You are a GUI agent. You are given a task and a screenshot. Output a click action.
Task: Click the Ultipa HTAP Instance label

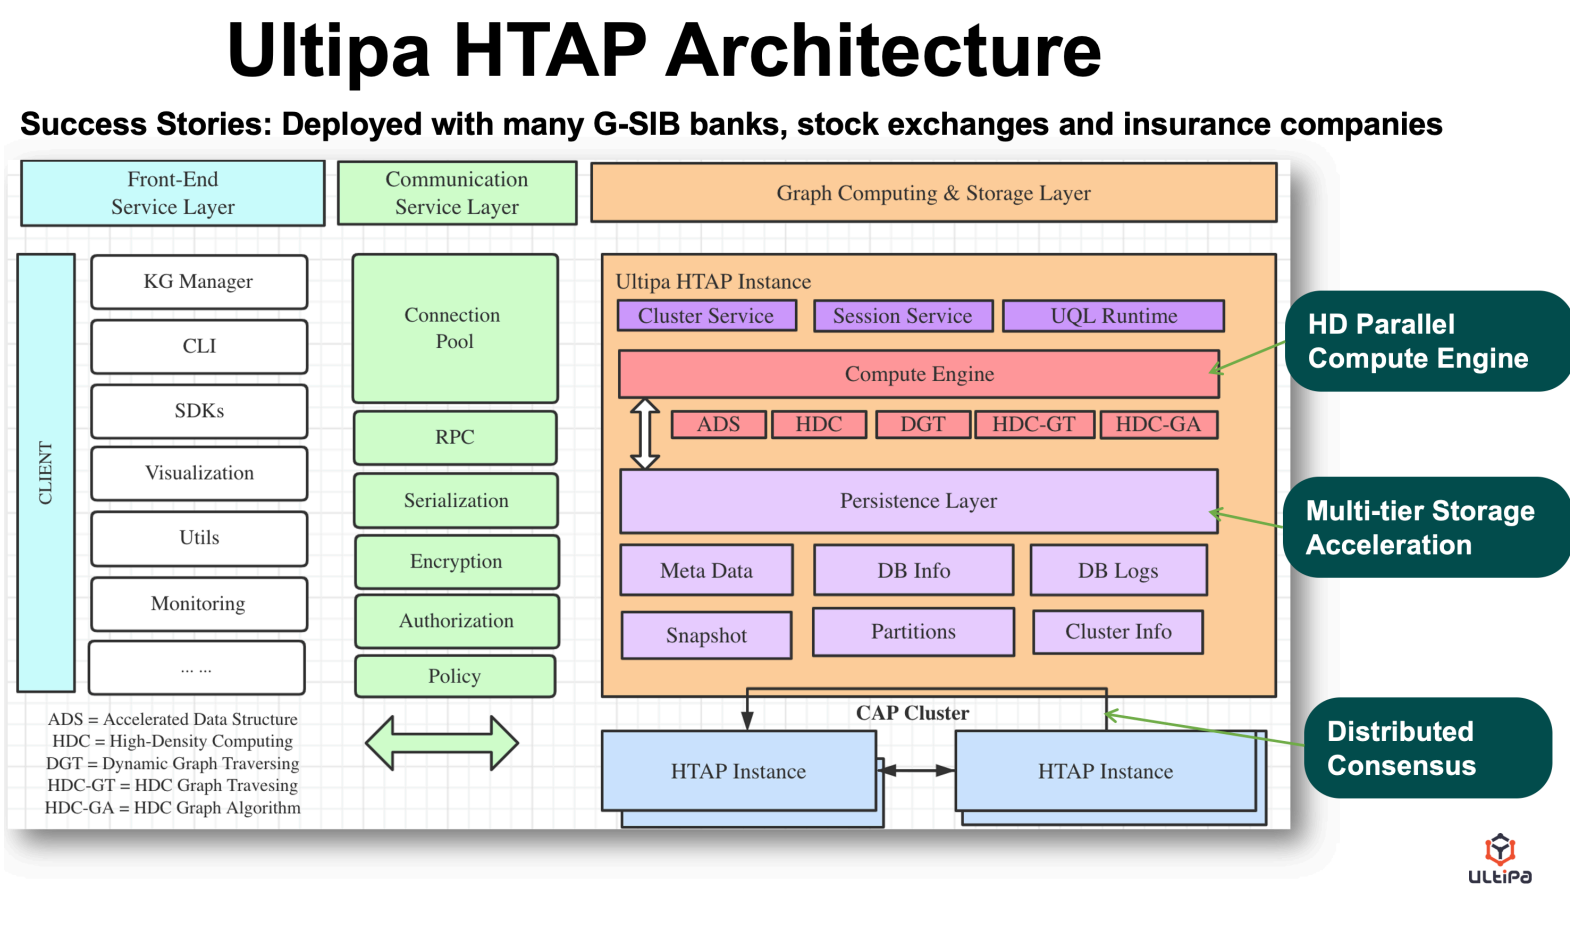713,282
